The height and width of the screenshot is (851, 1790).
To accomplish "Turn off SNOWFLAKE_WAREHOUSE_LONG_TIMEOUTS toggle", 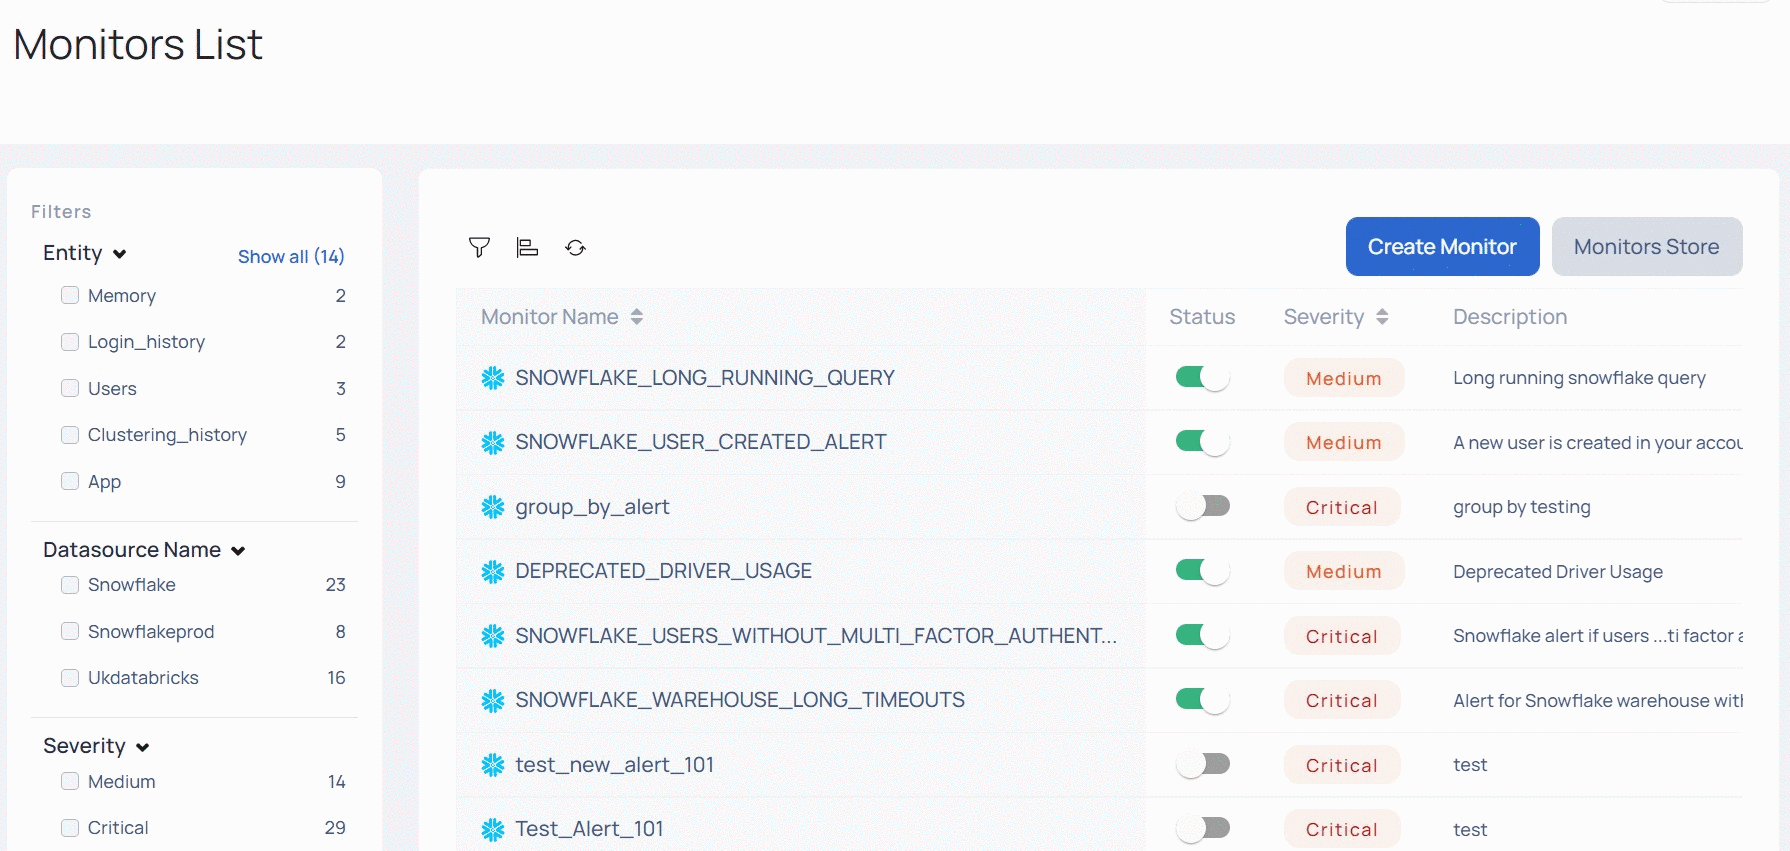I will 1203,699.
